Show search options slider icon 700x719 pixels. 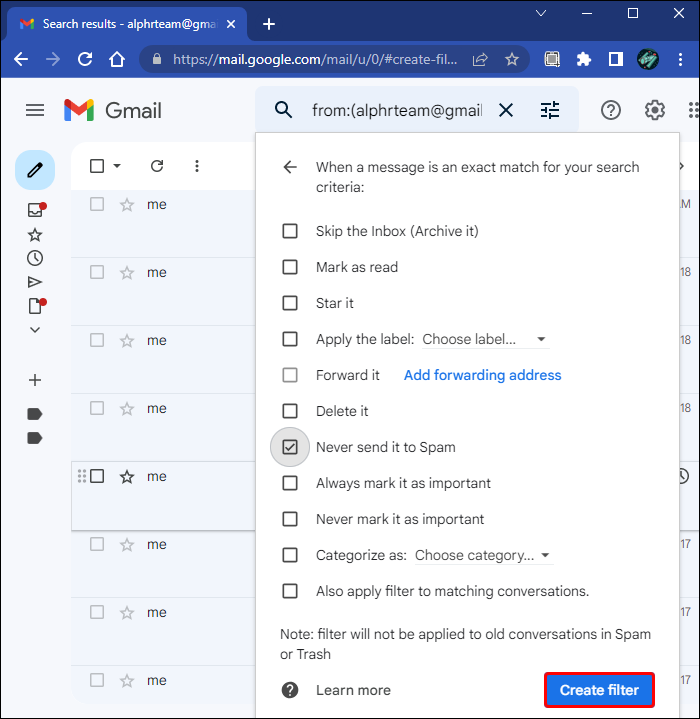point(550,110)
